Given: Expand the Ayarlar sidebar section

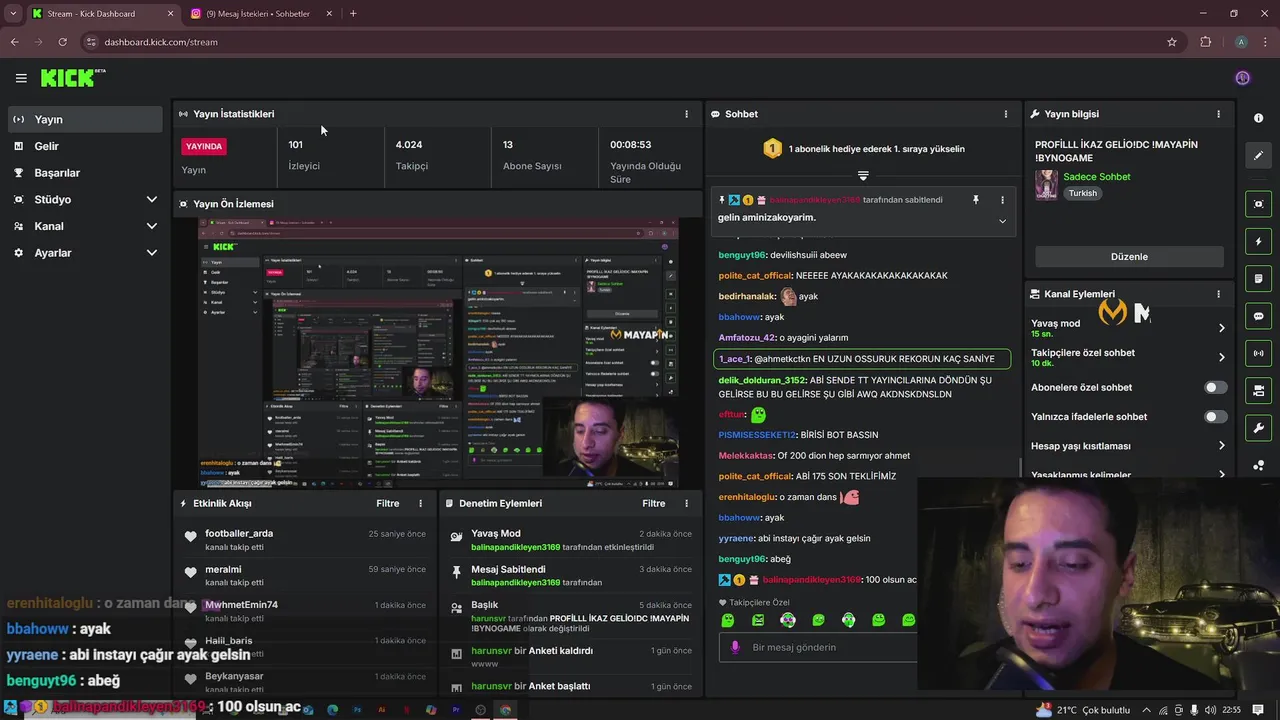Looking at the screenshot, I should coord(152,253).
